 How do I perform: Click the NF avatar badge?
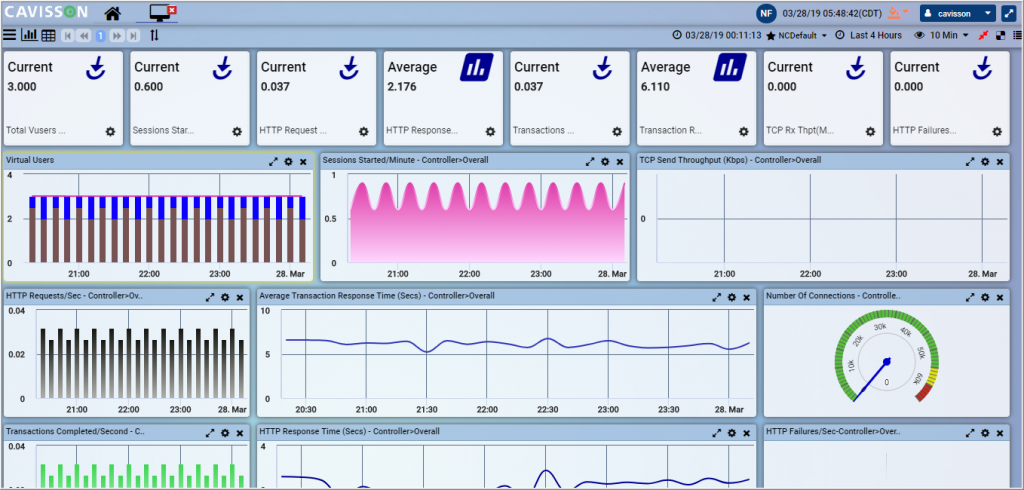tap(767, 13)
